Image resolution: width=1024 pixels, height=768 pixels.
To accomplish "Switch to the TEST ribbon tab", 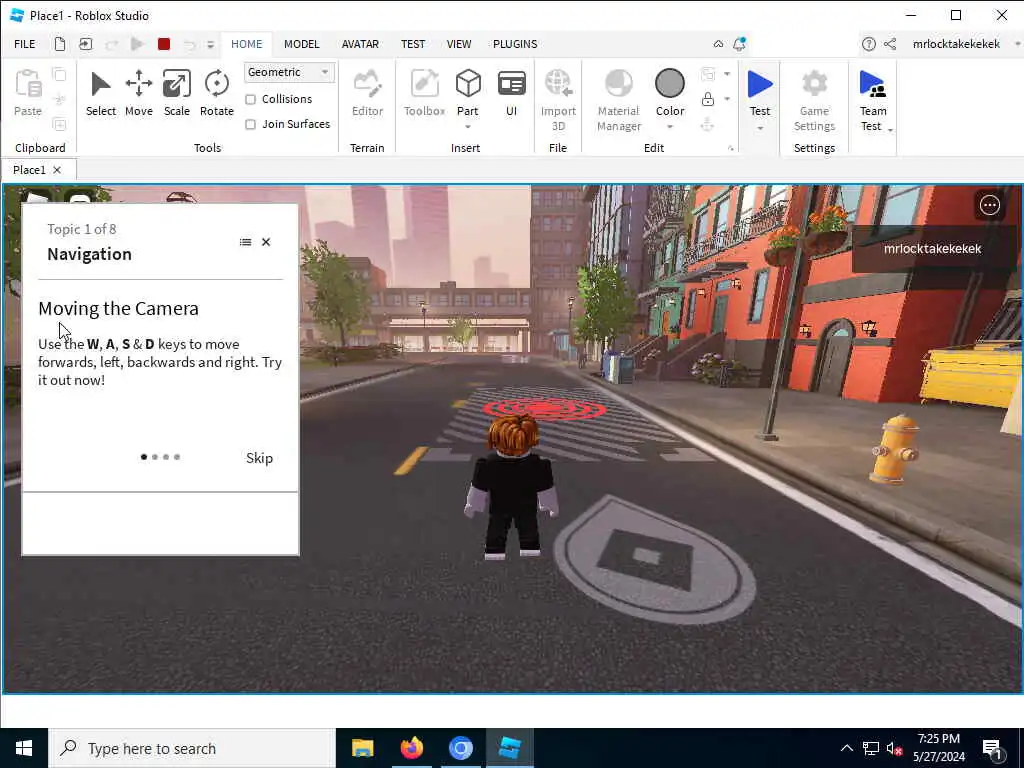I will [x=413, y=44].
